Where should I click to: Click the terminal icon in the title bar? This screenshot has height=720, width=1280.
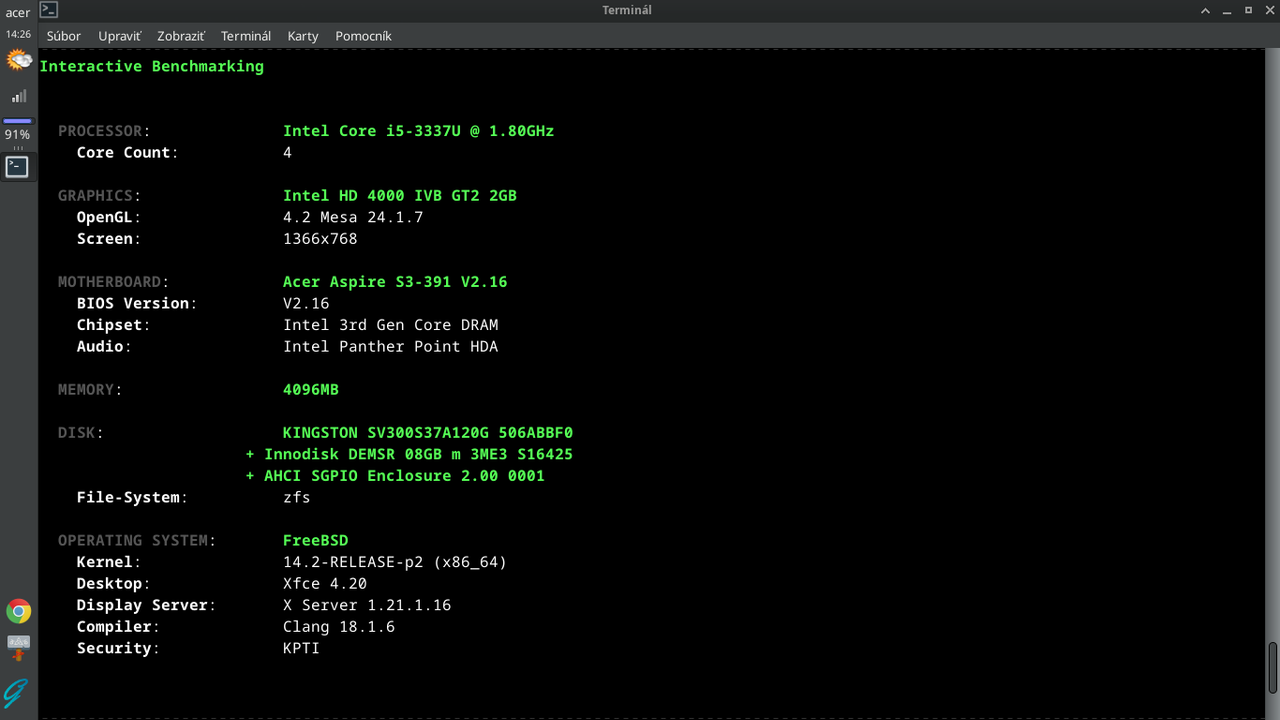click(49, 10)
